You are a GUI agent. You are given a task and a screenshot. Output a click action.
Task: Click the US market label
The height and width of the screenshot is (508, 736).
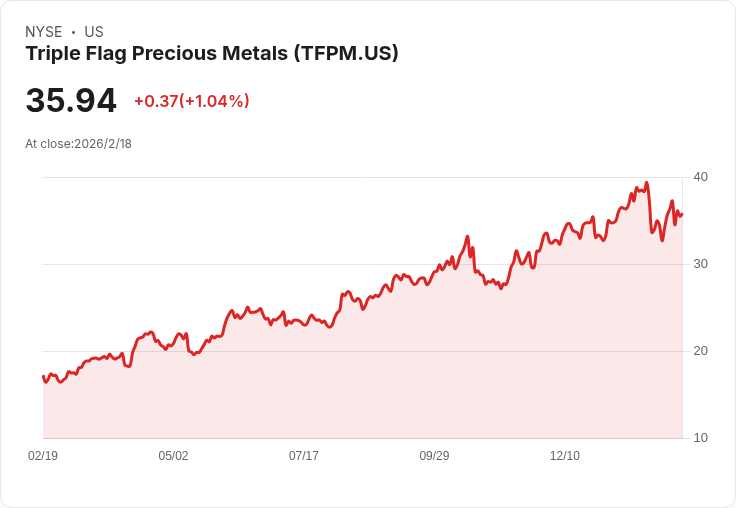pyautogui.click(x=94, y=32)
